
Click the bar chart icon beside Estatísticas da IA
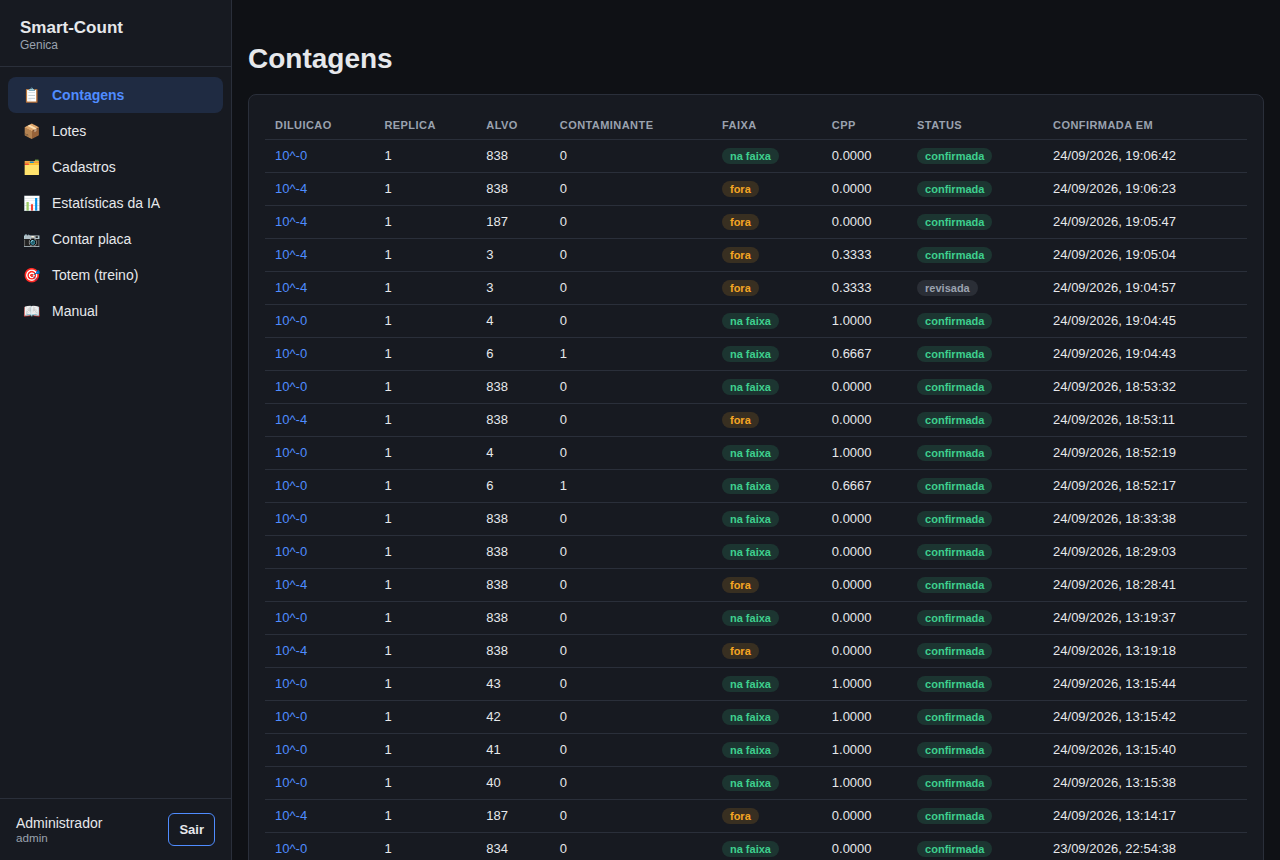pos(31,203)
